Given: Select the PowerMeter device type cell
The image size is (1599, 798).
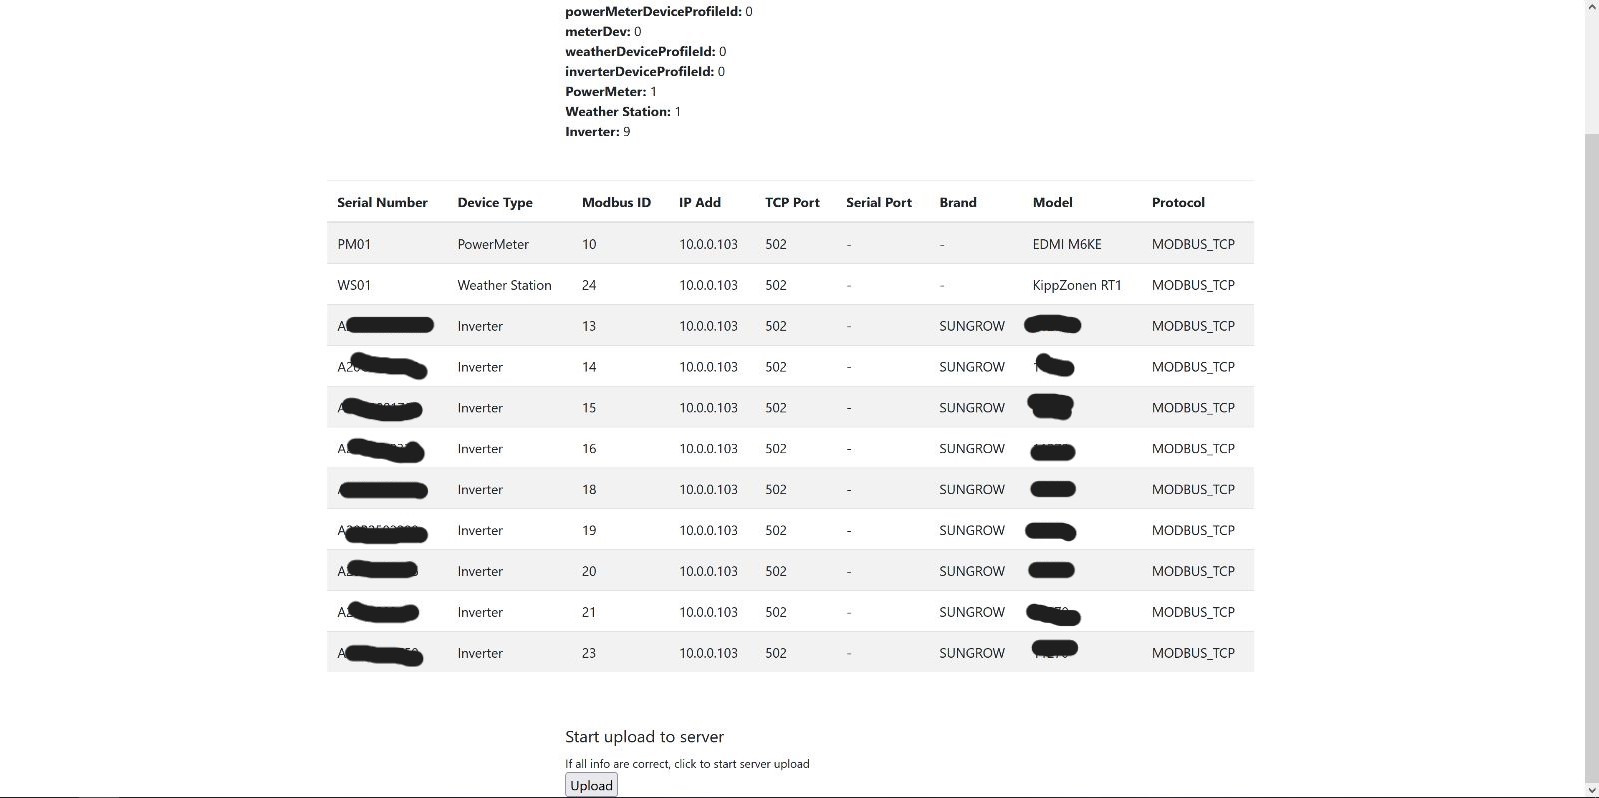Looking at the screenshot, I should [493, 244].
